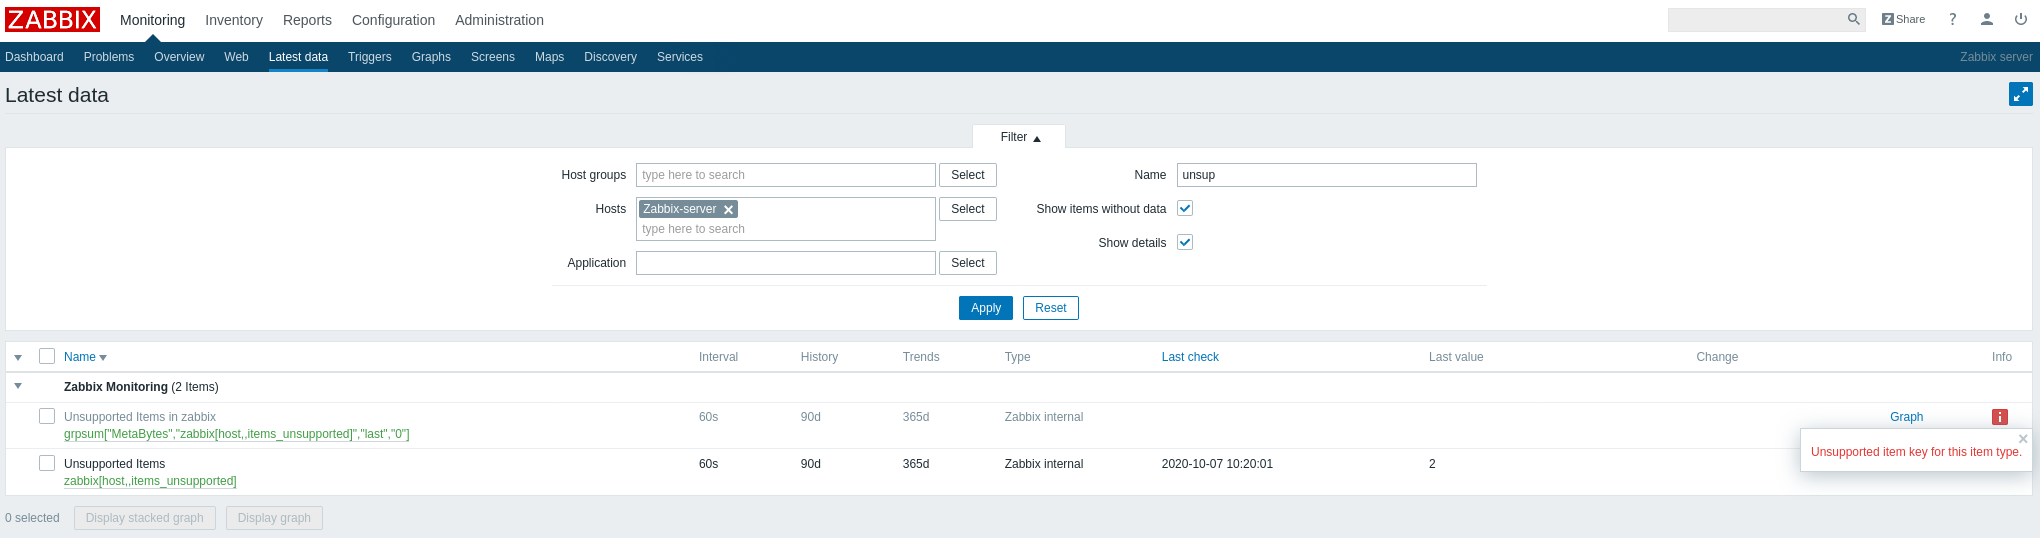2040x538 pixels.
Task: Go to the Services submenu
Action: (680, 57)
